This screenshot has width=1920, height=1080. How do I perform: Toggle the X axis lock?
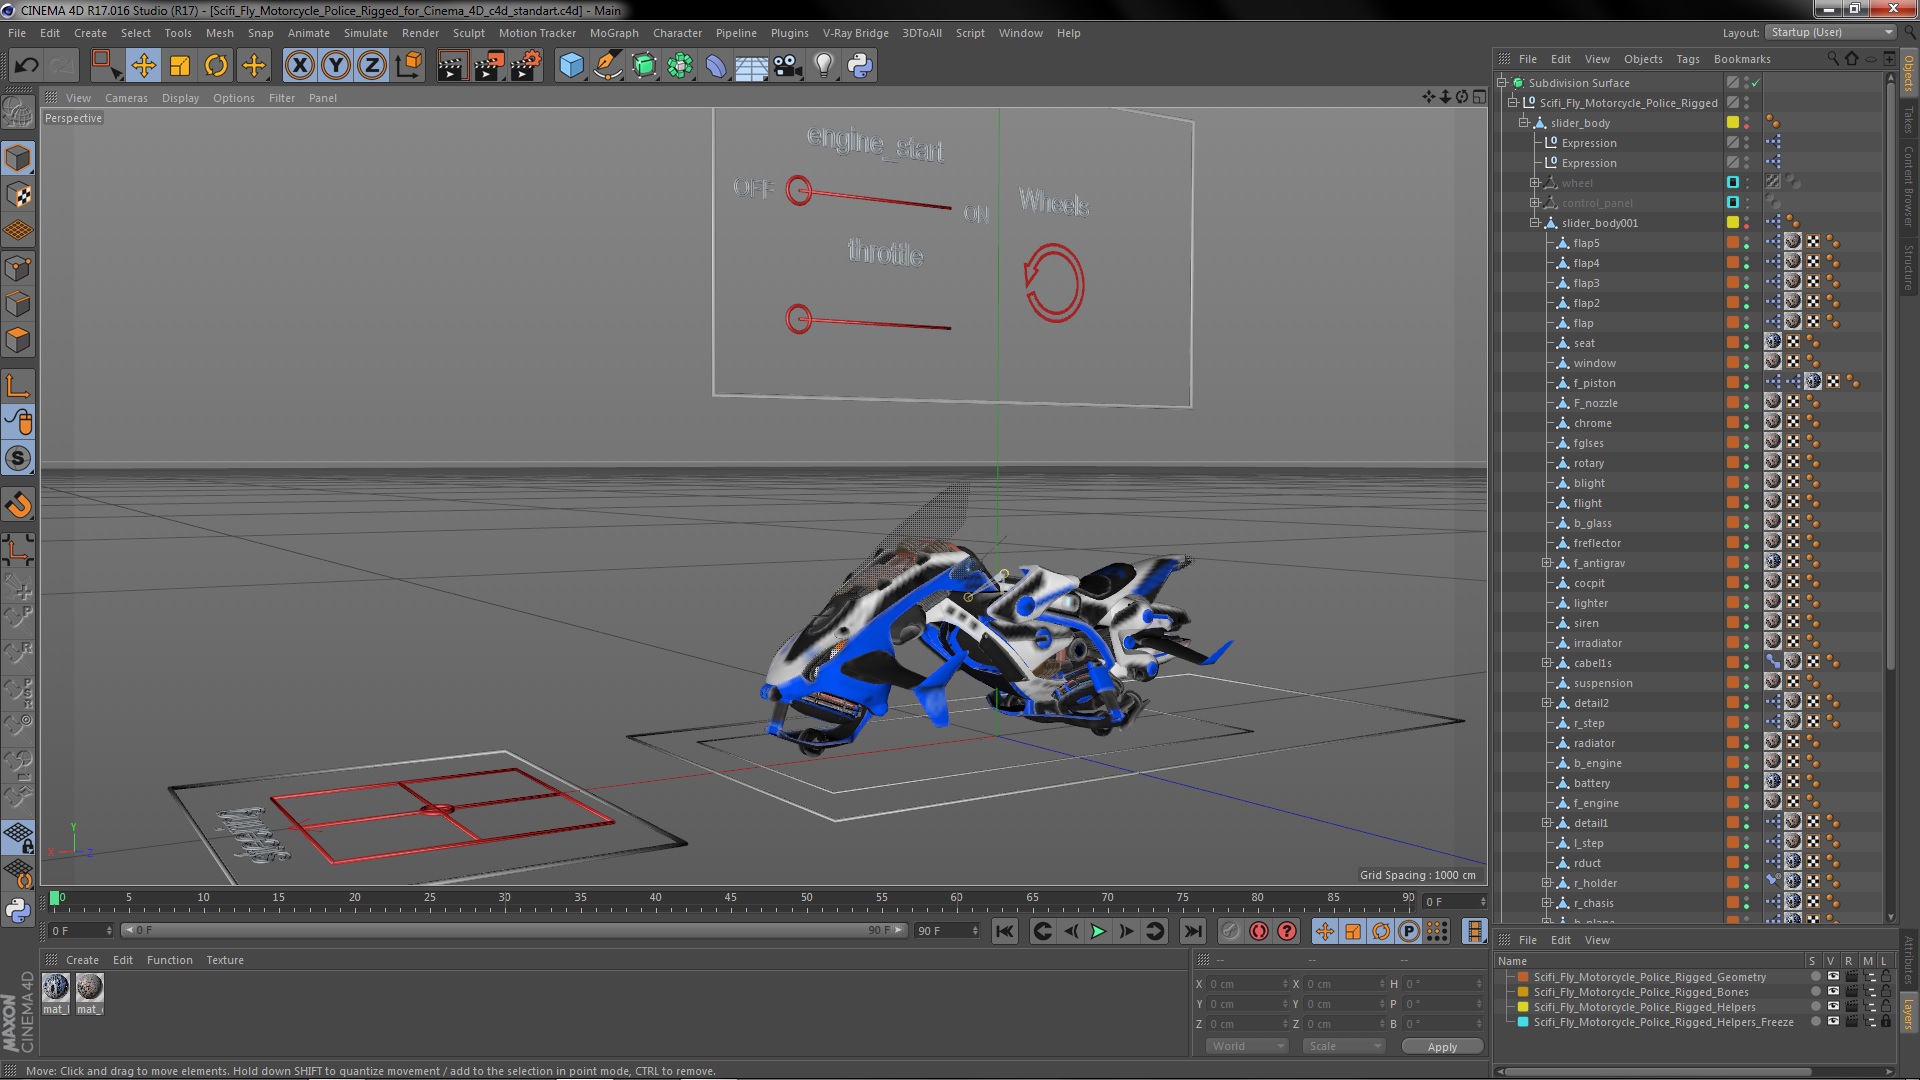point(299,66)
